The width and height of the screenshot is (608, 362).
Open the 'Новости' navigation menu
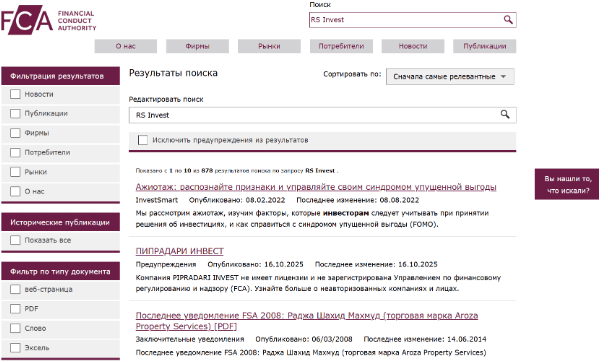(413, 46)
